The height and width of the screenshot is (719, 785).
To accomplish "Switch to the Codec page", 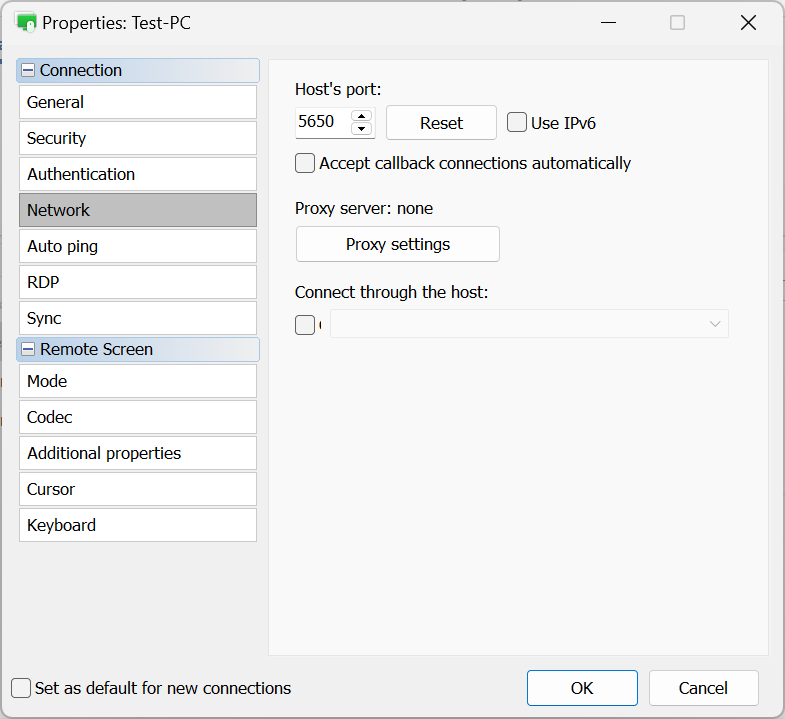I will click(x=138, y=417).
